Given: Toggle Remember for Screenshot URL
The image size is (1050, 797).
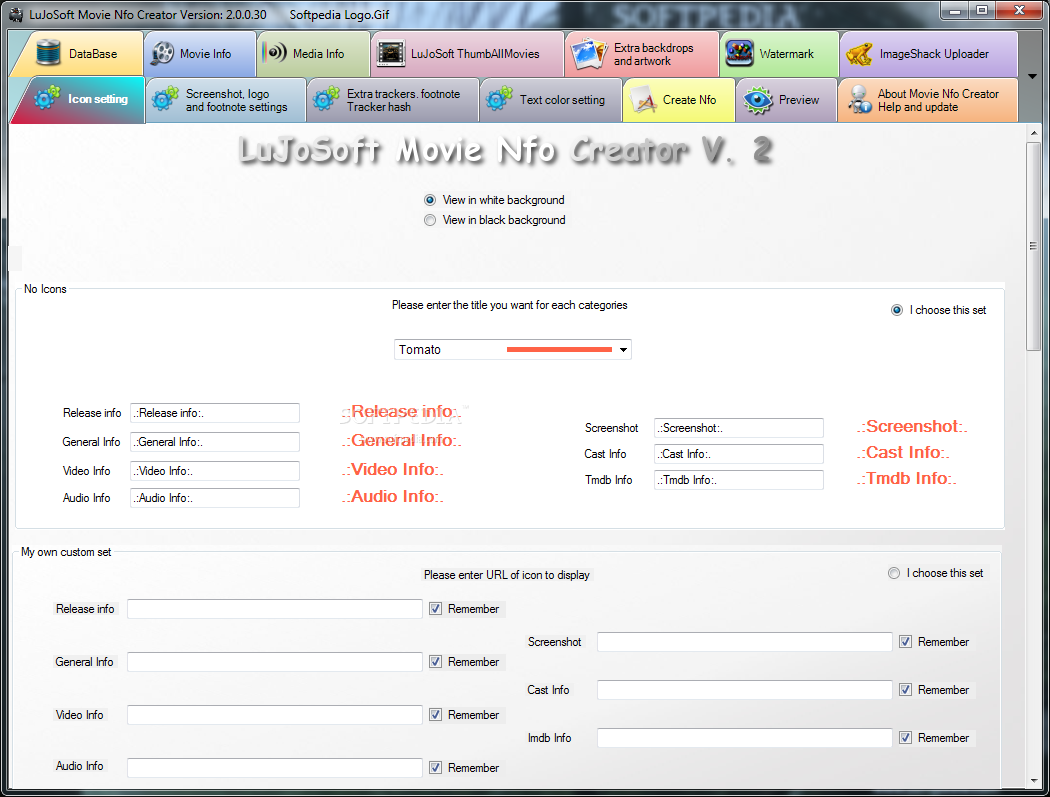Looking at the screenshot, I should (x=905, y=642).
